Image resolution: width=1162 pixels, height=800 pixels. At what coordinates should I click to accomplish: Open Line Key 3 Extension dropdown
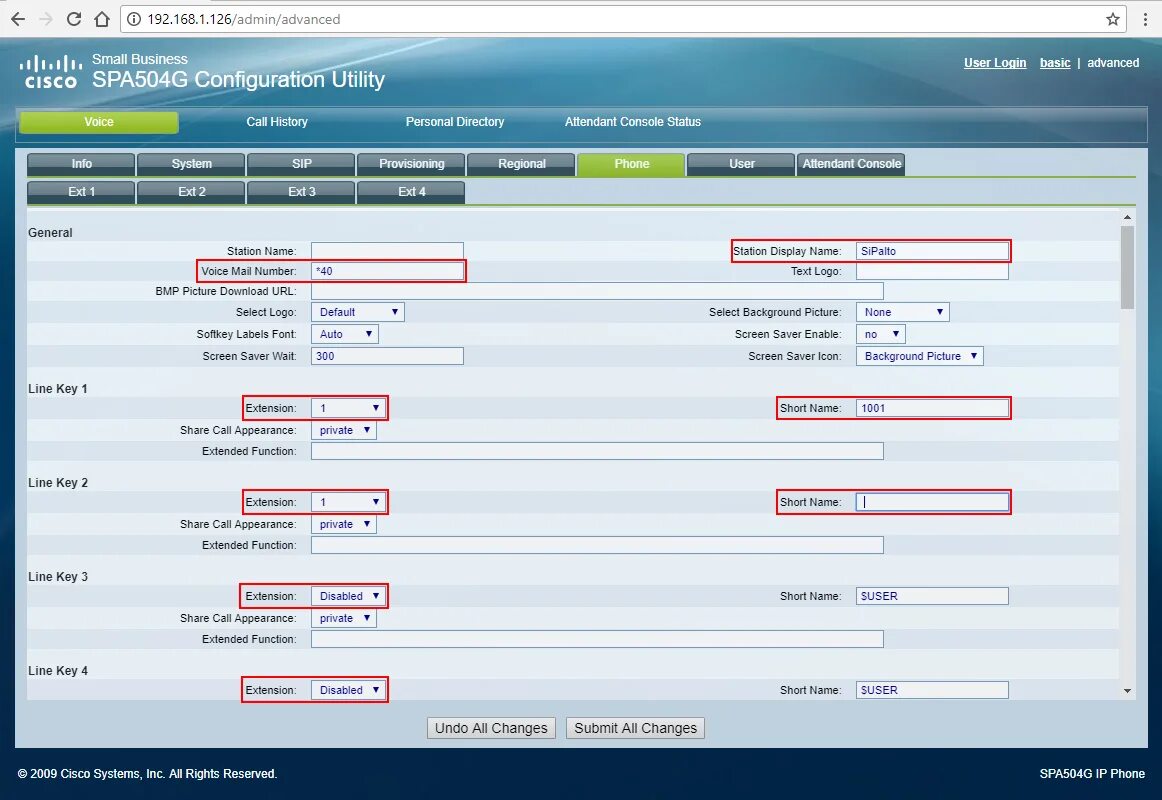pyautogui.click(x=348, y=596)
